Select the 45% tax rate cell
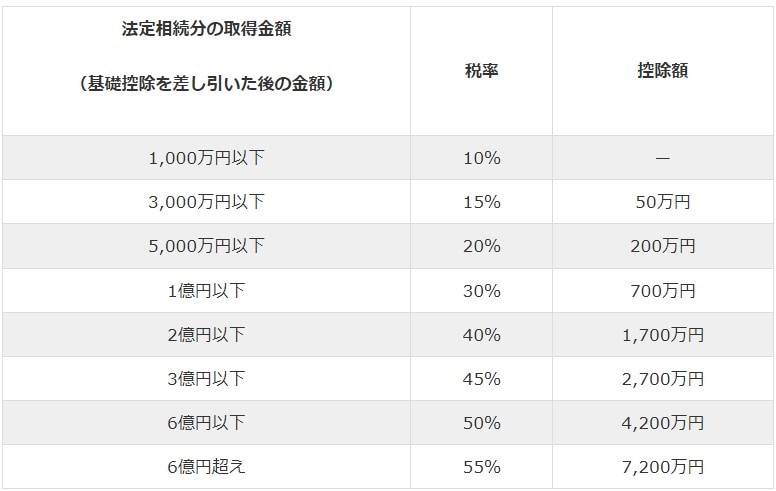The image size is (776, 491). pos(482,379)
